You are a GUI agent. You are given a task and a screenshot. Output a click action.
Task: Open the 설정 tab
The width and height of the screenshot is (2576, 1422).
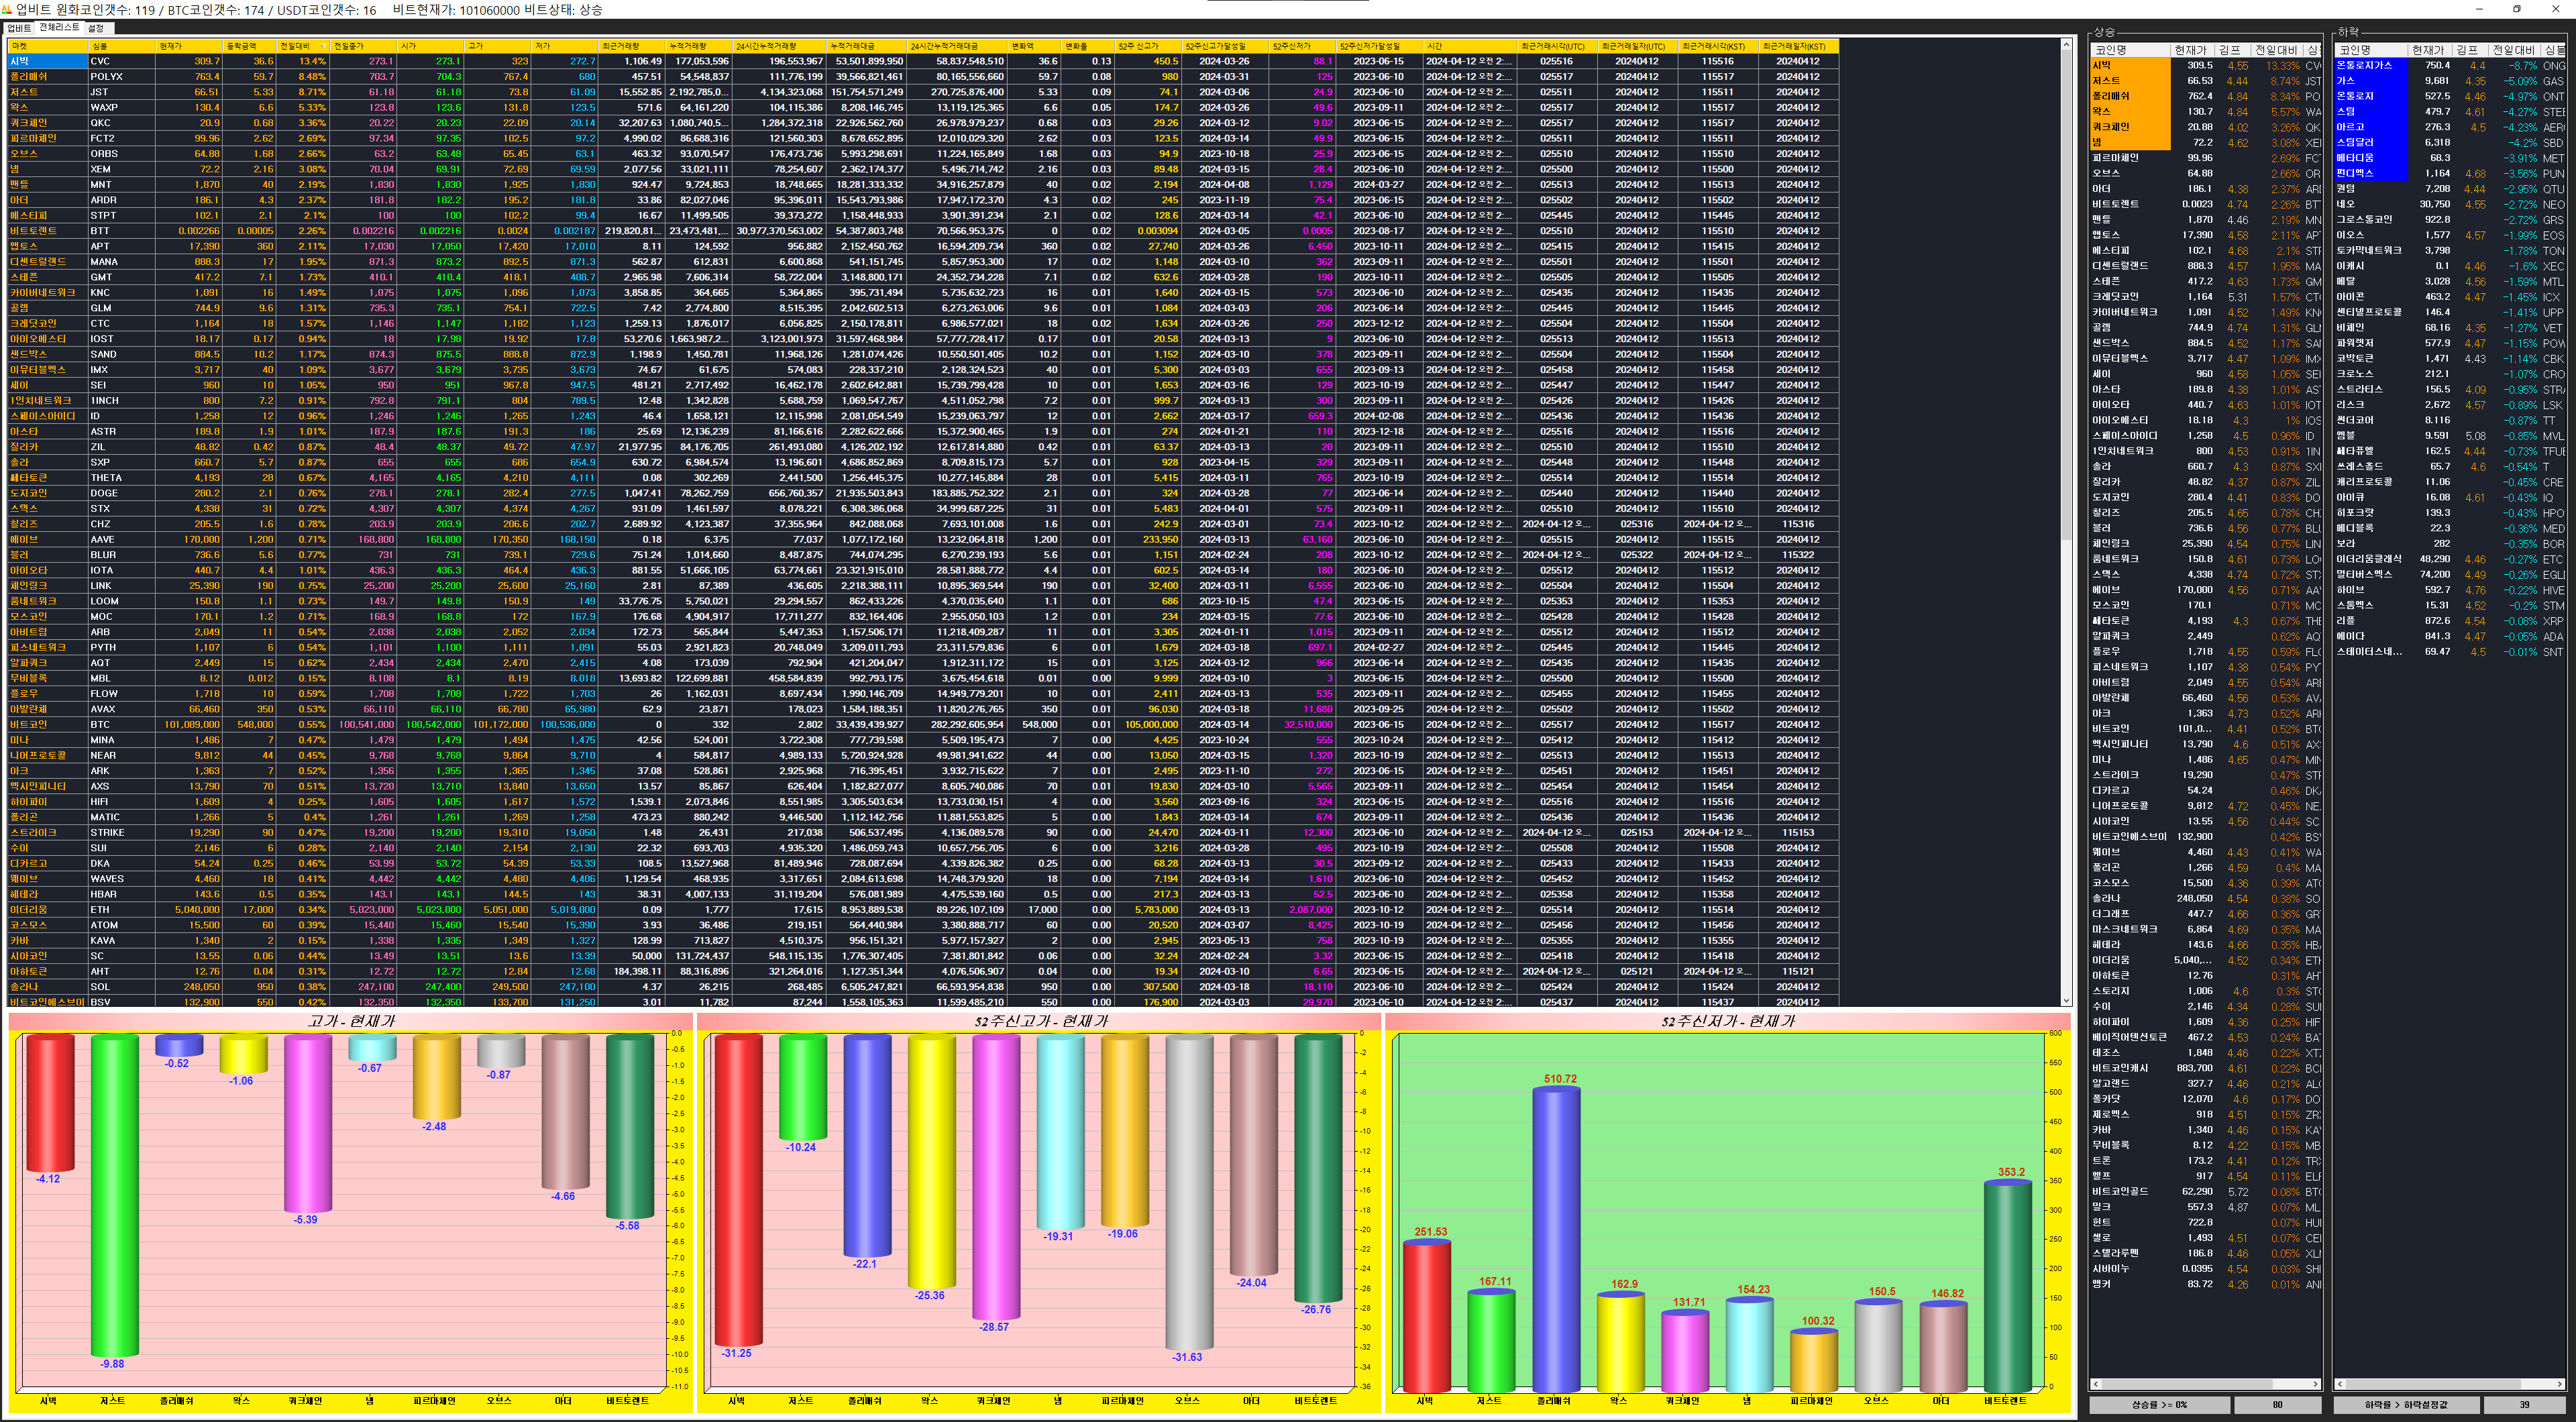pos(96,28)
